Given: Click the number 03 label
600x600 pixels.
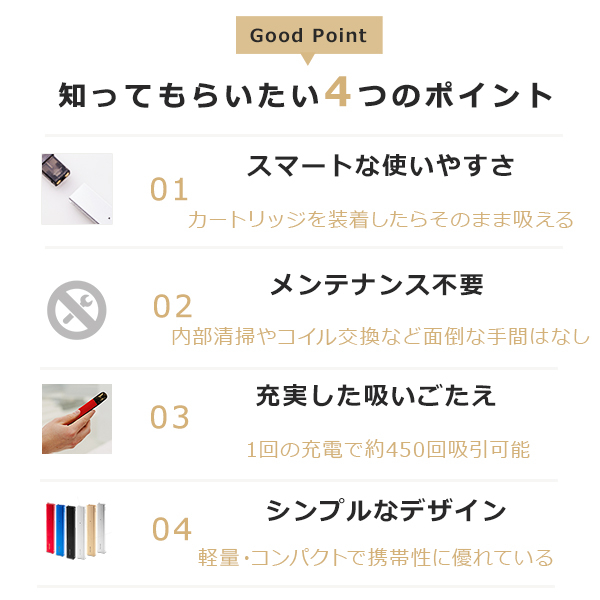Looking at the screenshot, I should coord(169,418).
